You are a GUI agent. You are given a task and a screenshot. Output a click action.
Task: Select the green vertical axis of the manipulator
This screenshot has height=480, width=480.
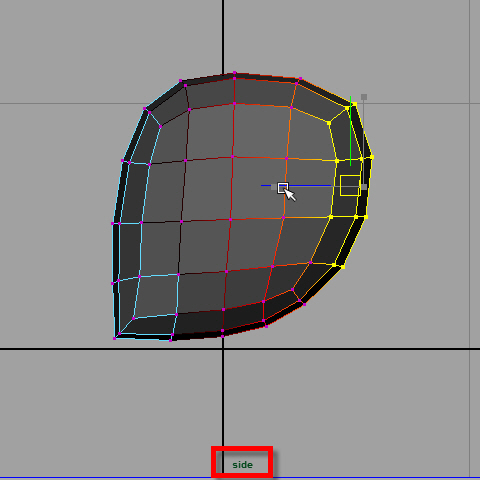click(350, 131)
